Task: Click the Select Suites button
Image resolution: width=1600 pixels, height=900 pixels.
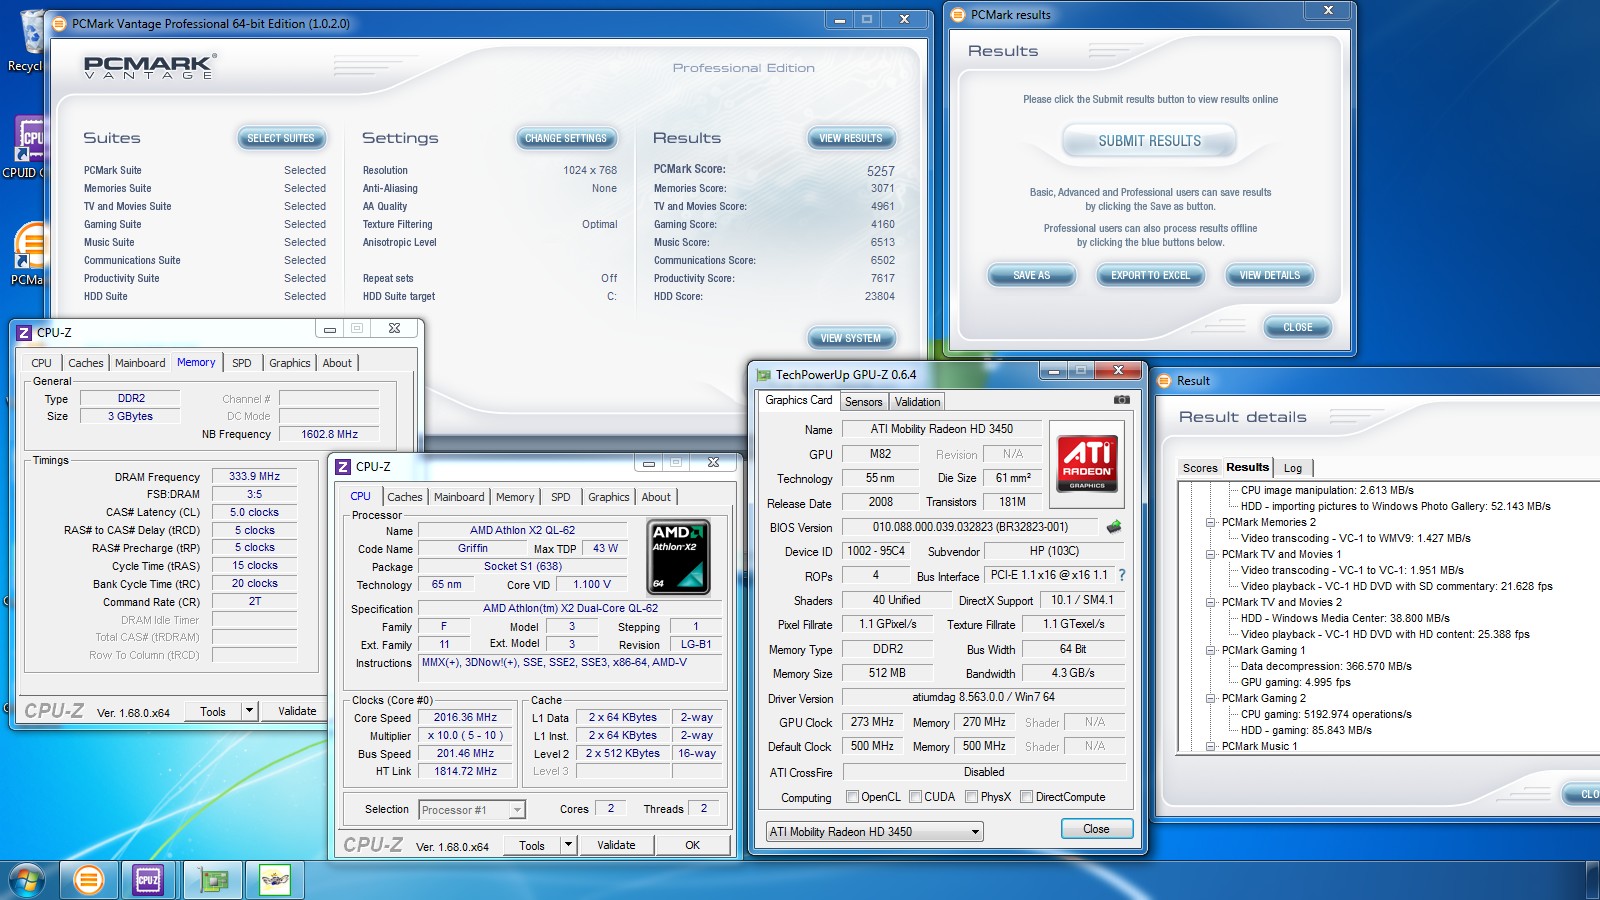Action: (x=281, y=139)
